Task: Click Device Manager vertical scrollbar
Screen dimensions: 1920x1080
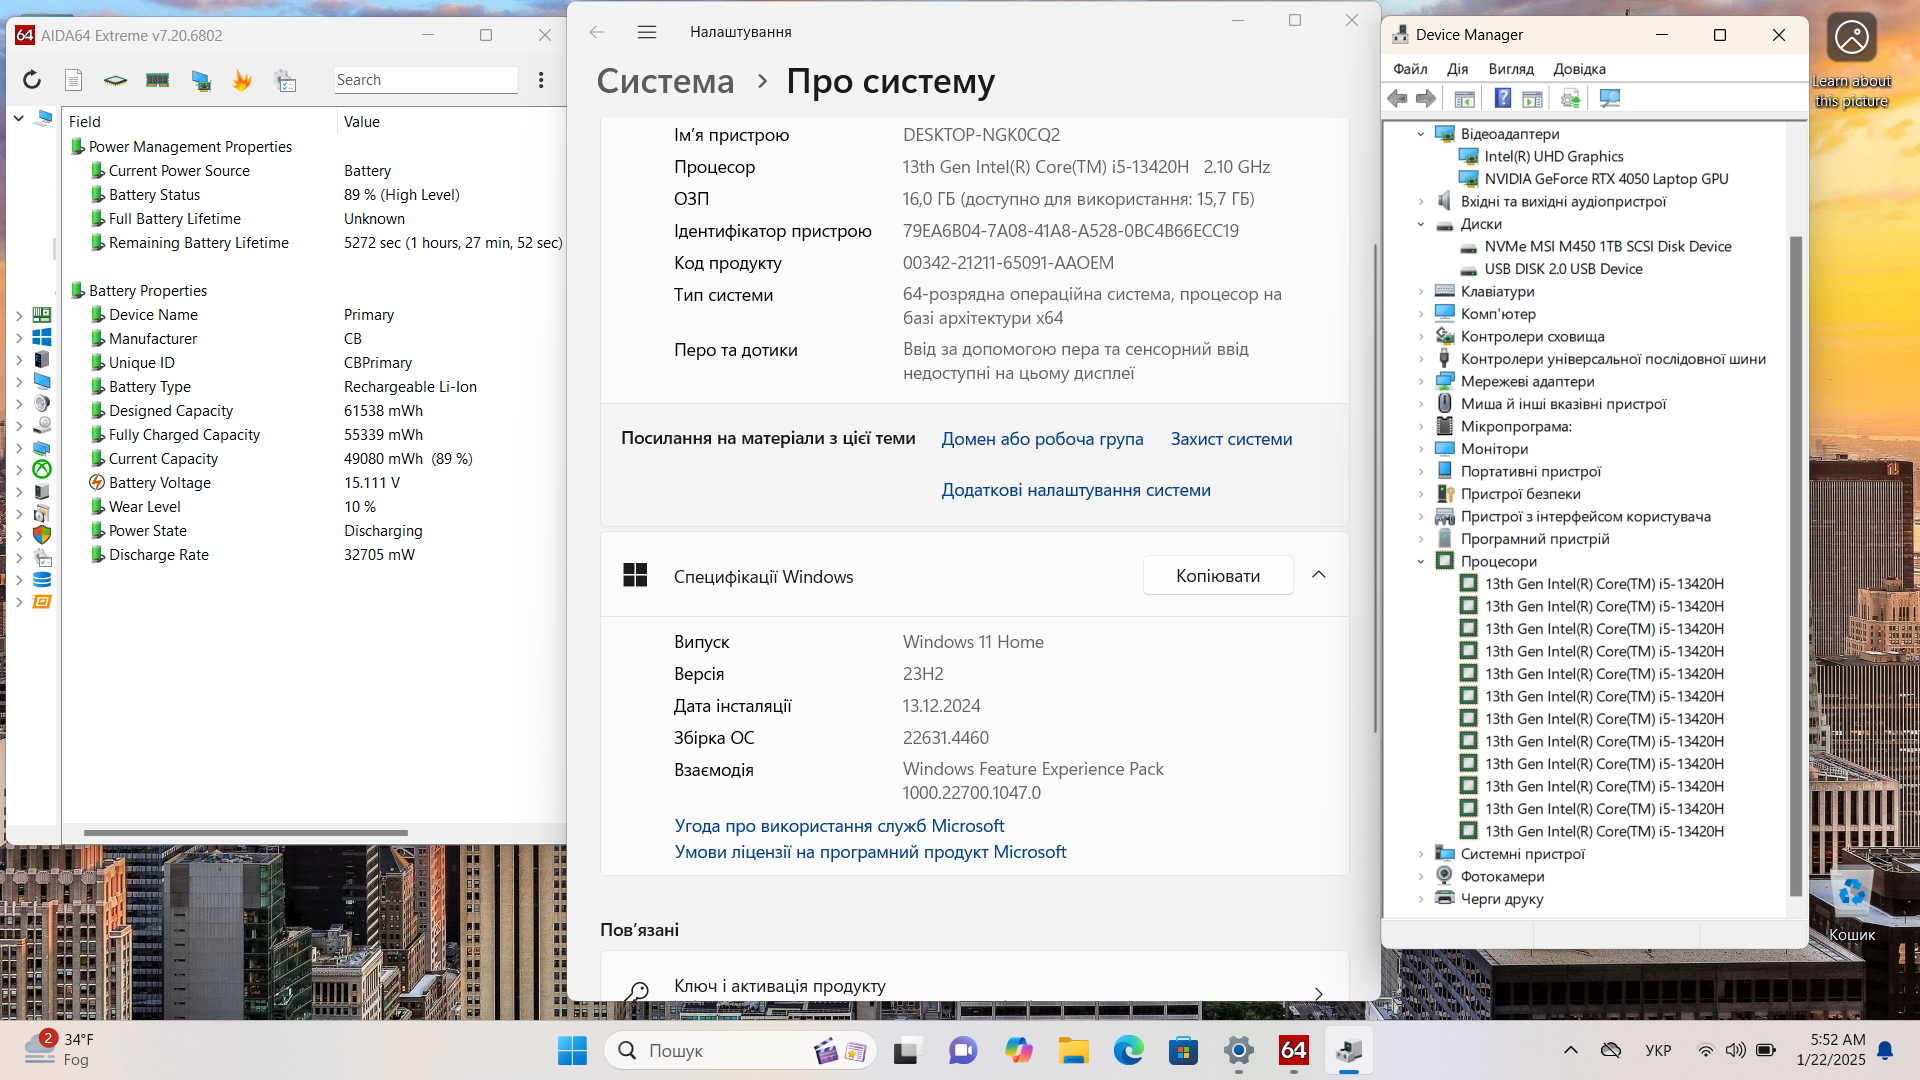Action: [1796, 566]
